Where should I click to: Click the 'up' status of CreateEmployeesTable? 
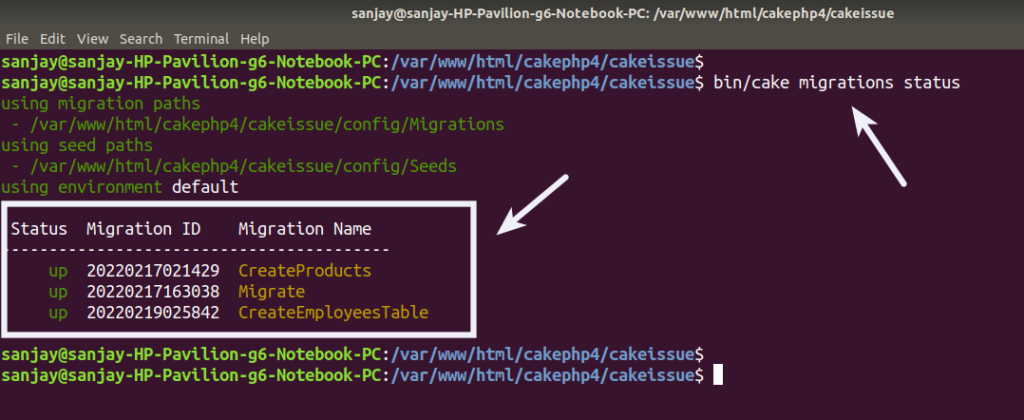[x=58, y=313]
